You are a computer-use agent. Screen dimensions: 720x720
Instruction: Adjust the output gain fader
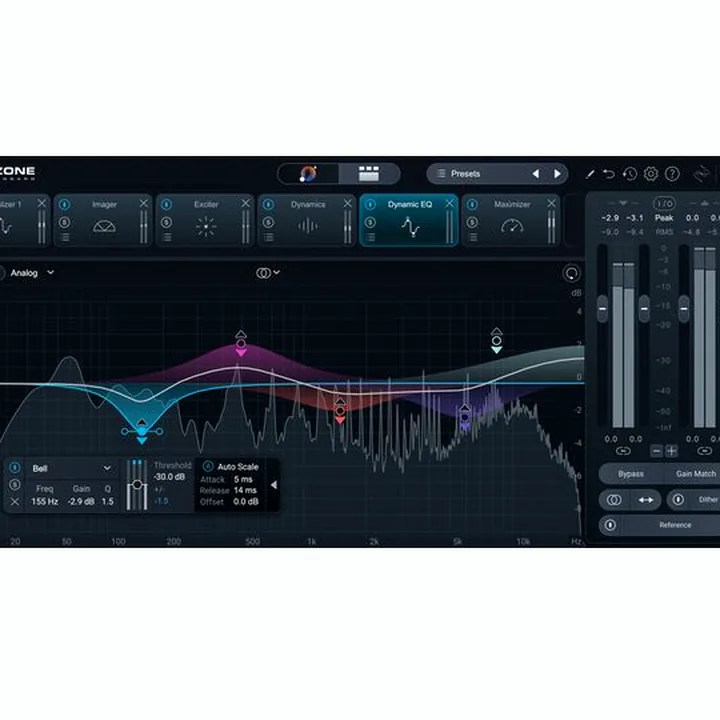coord(684,309)
